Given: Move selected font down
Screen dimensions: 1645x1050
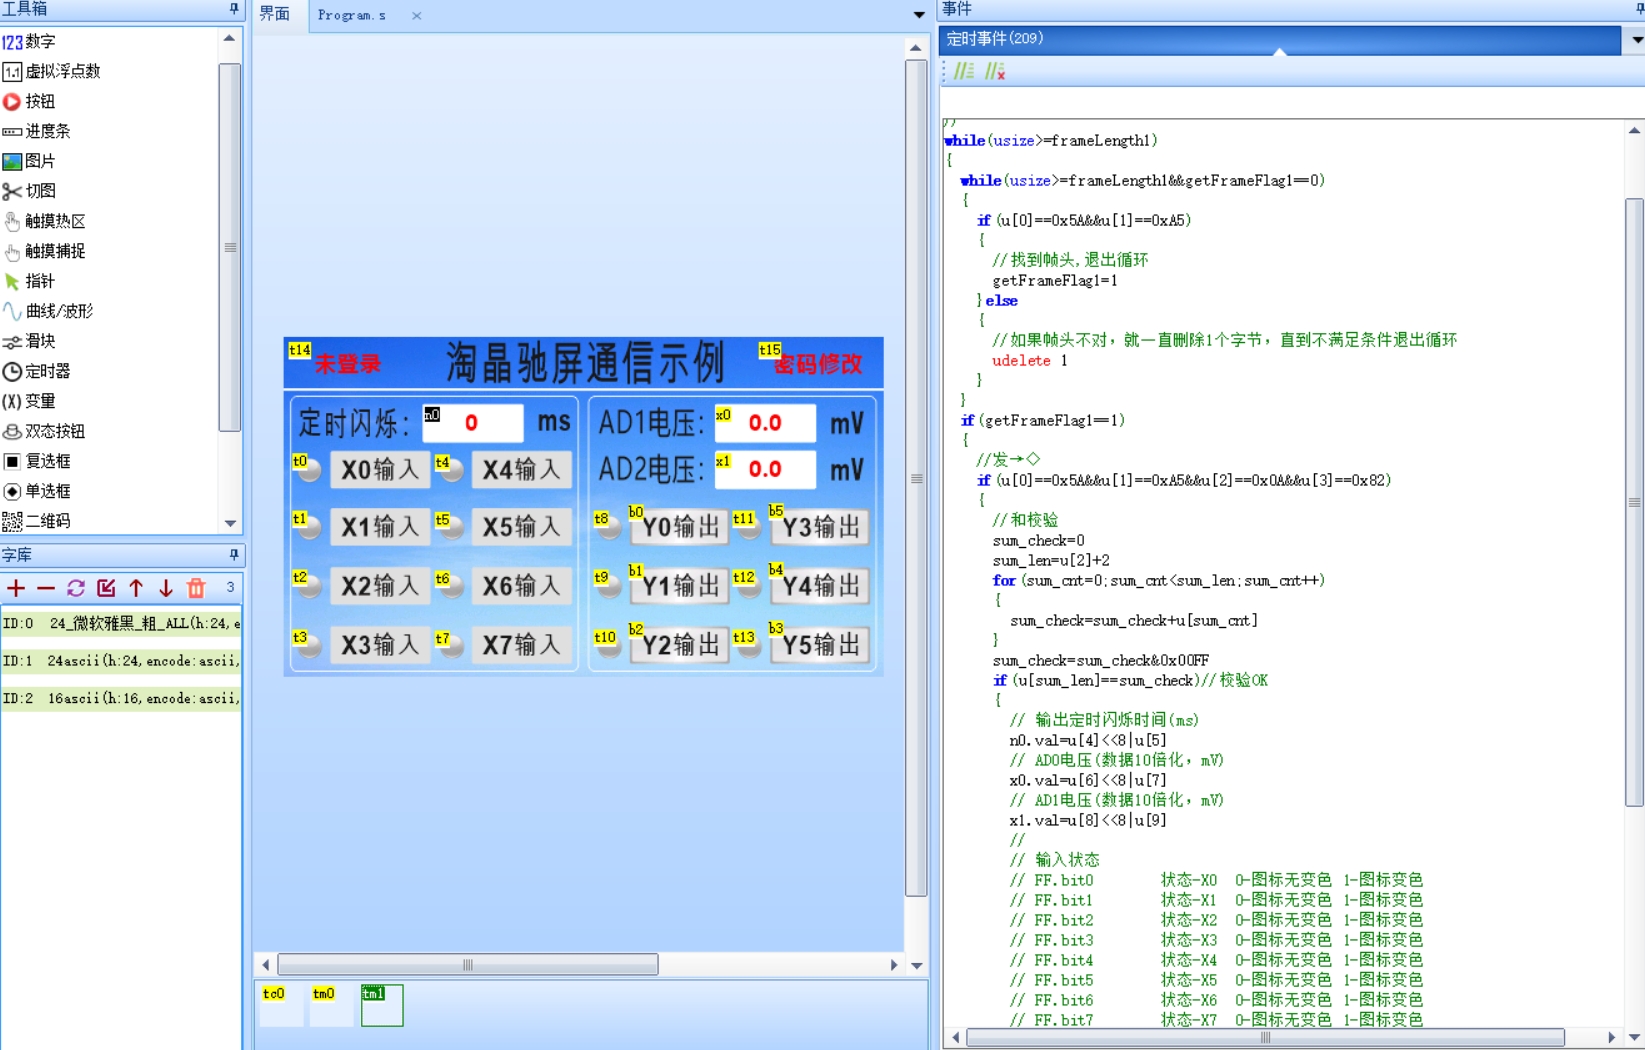Looking at the screenshot, I should point(166,588).
